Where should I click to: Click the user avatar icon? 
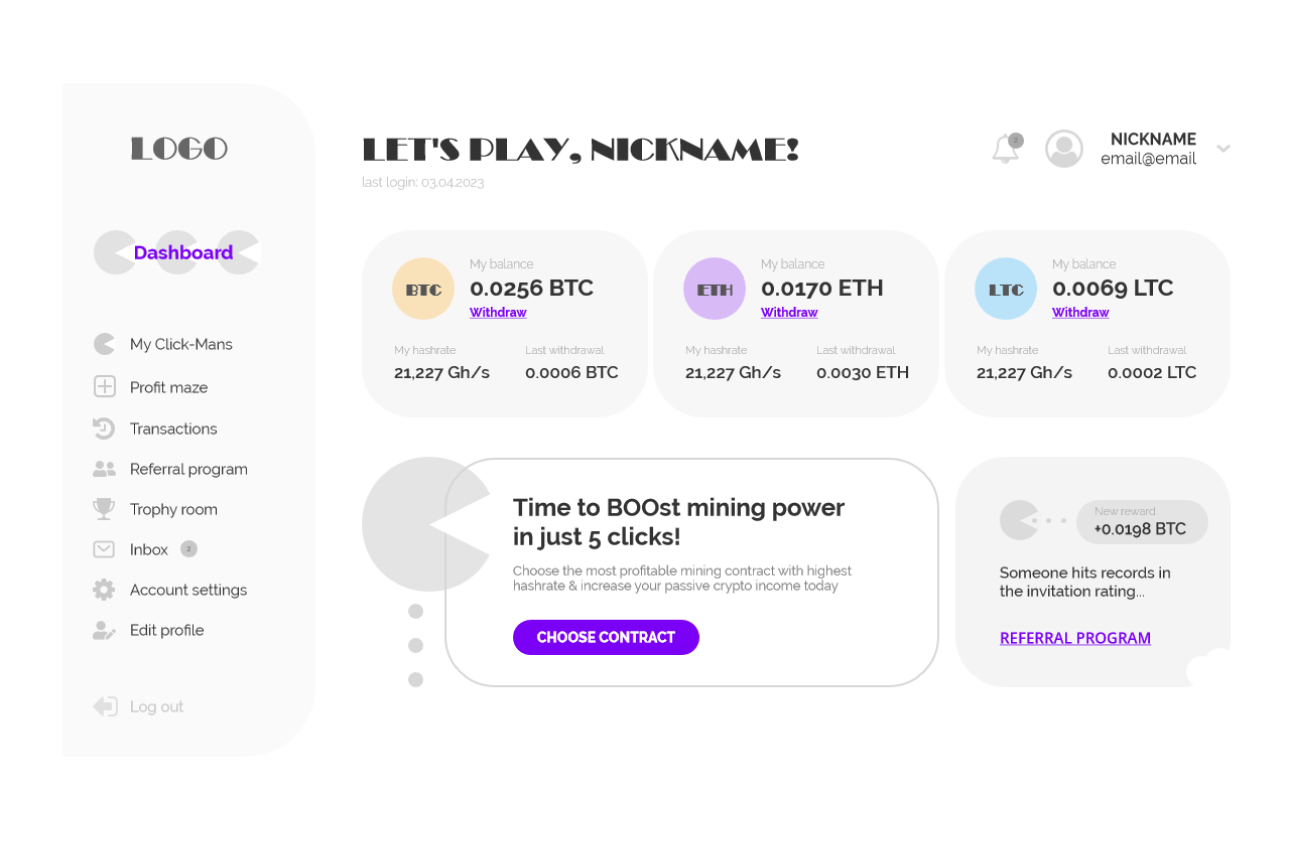pos(1064,149)
